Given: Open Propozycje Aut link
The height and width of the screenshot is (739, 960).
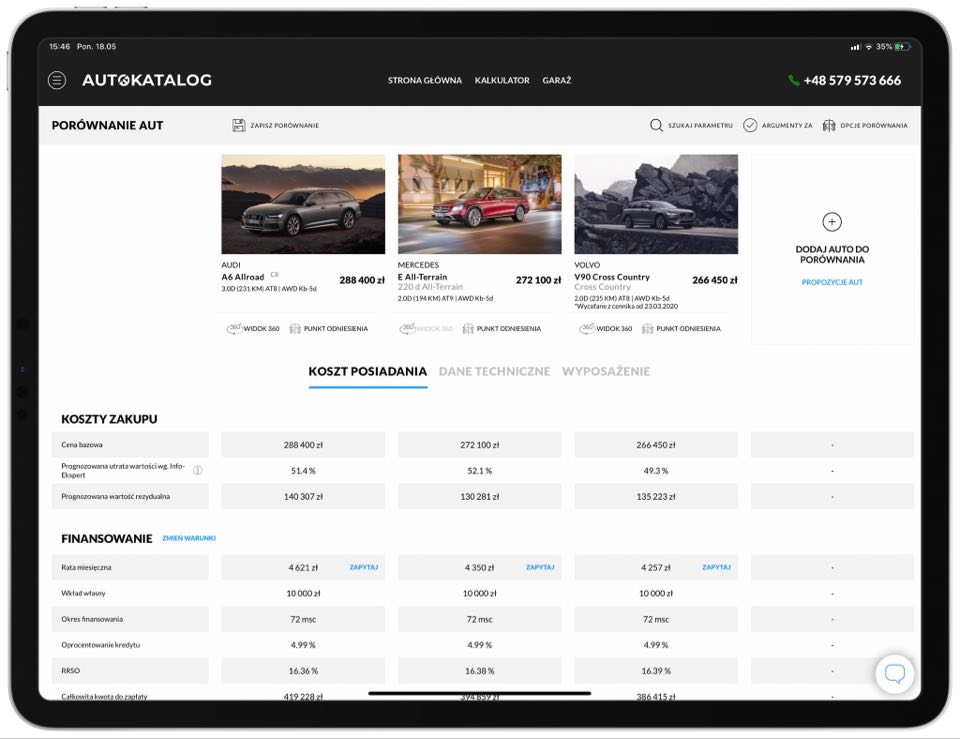Looking at the screenshot, I should point(832,282).
